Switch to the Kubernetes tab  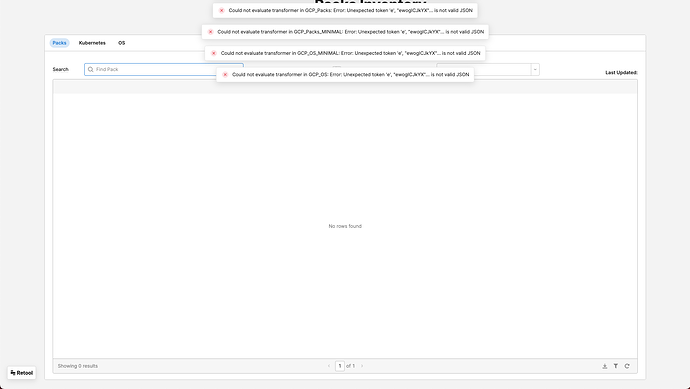(x=92, y=43)
